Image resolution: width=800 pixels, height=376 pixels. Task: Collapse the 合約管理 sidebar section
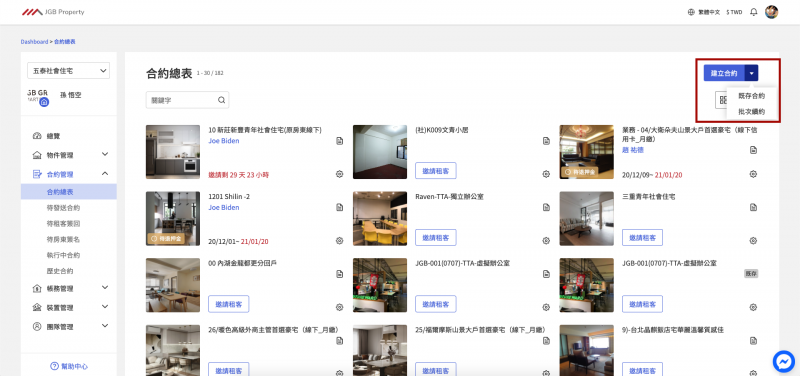tap(68, 174)
